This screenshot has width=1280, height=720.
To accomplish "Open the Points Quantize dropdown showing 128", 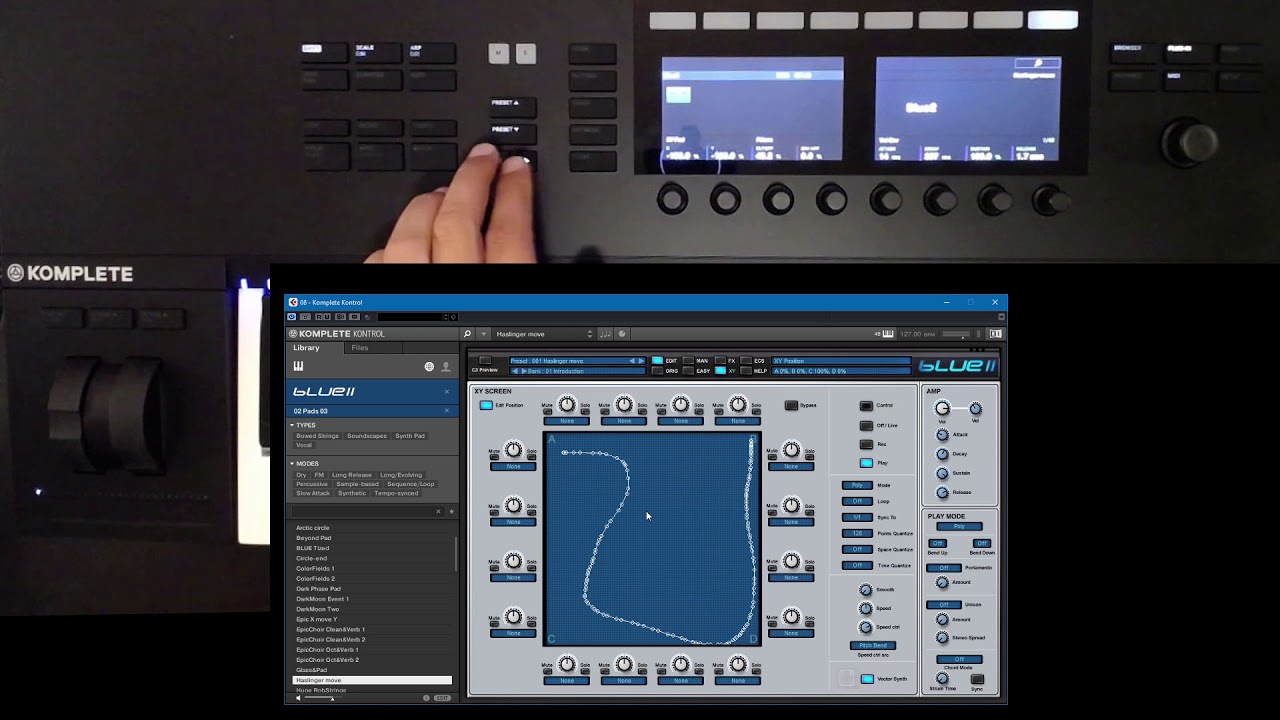I will tap(857, 533).
